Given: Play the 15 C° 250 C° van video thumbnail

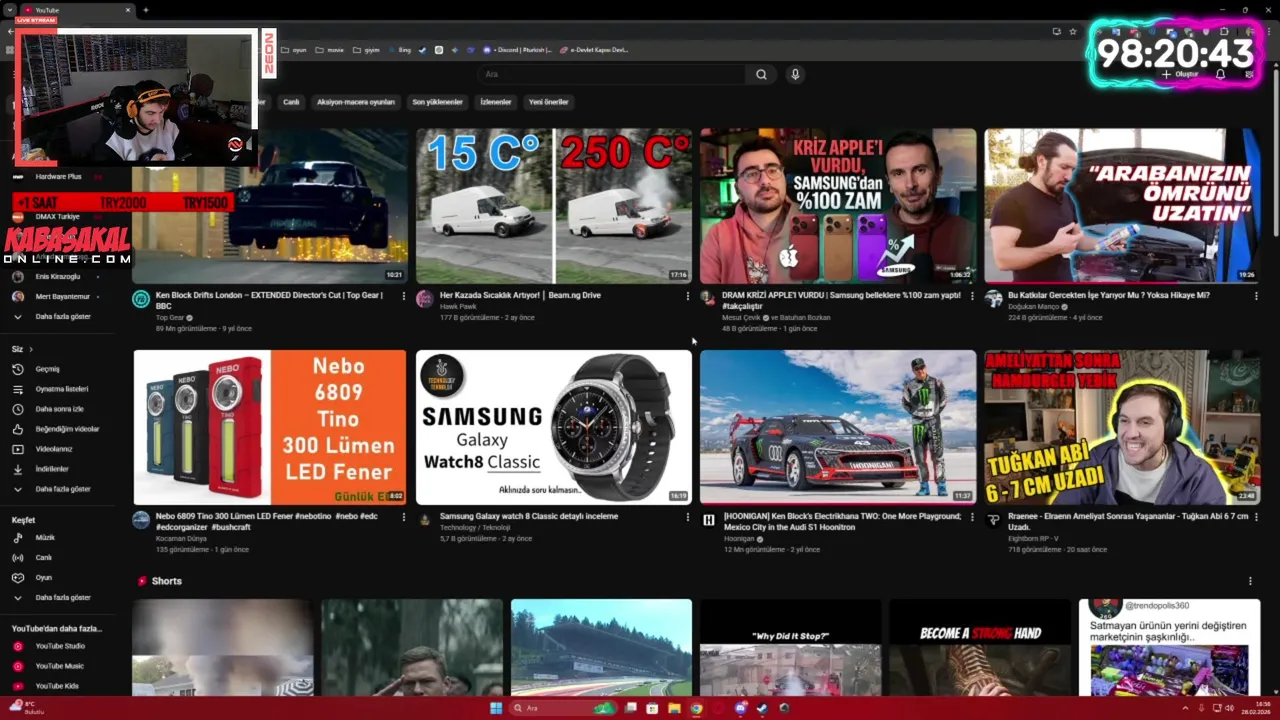Looking at the screenshot, I should click(x=554, y=206).
